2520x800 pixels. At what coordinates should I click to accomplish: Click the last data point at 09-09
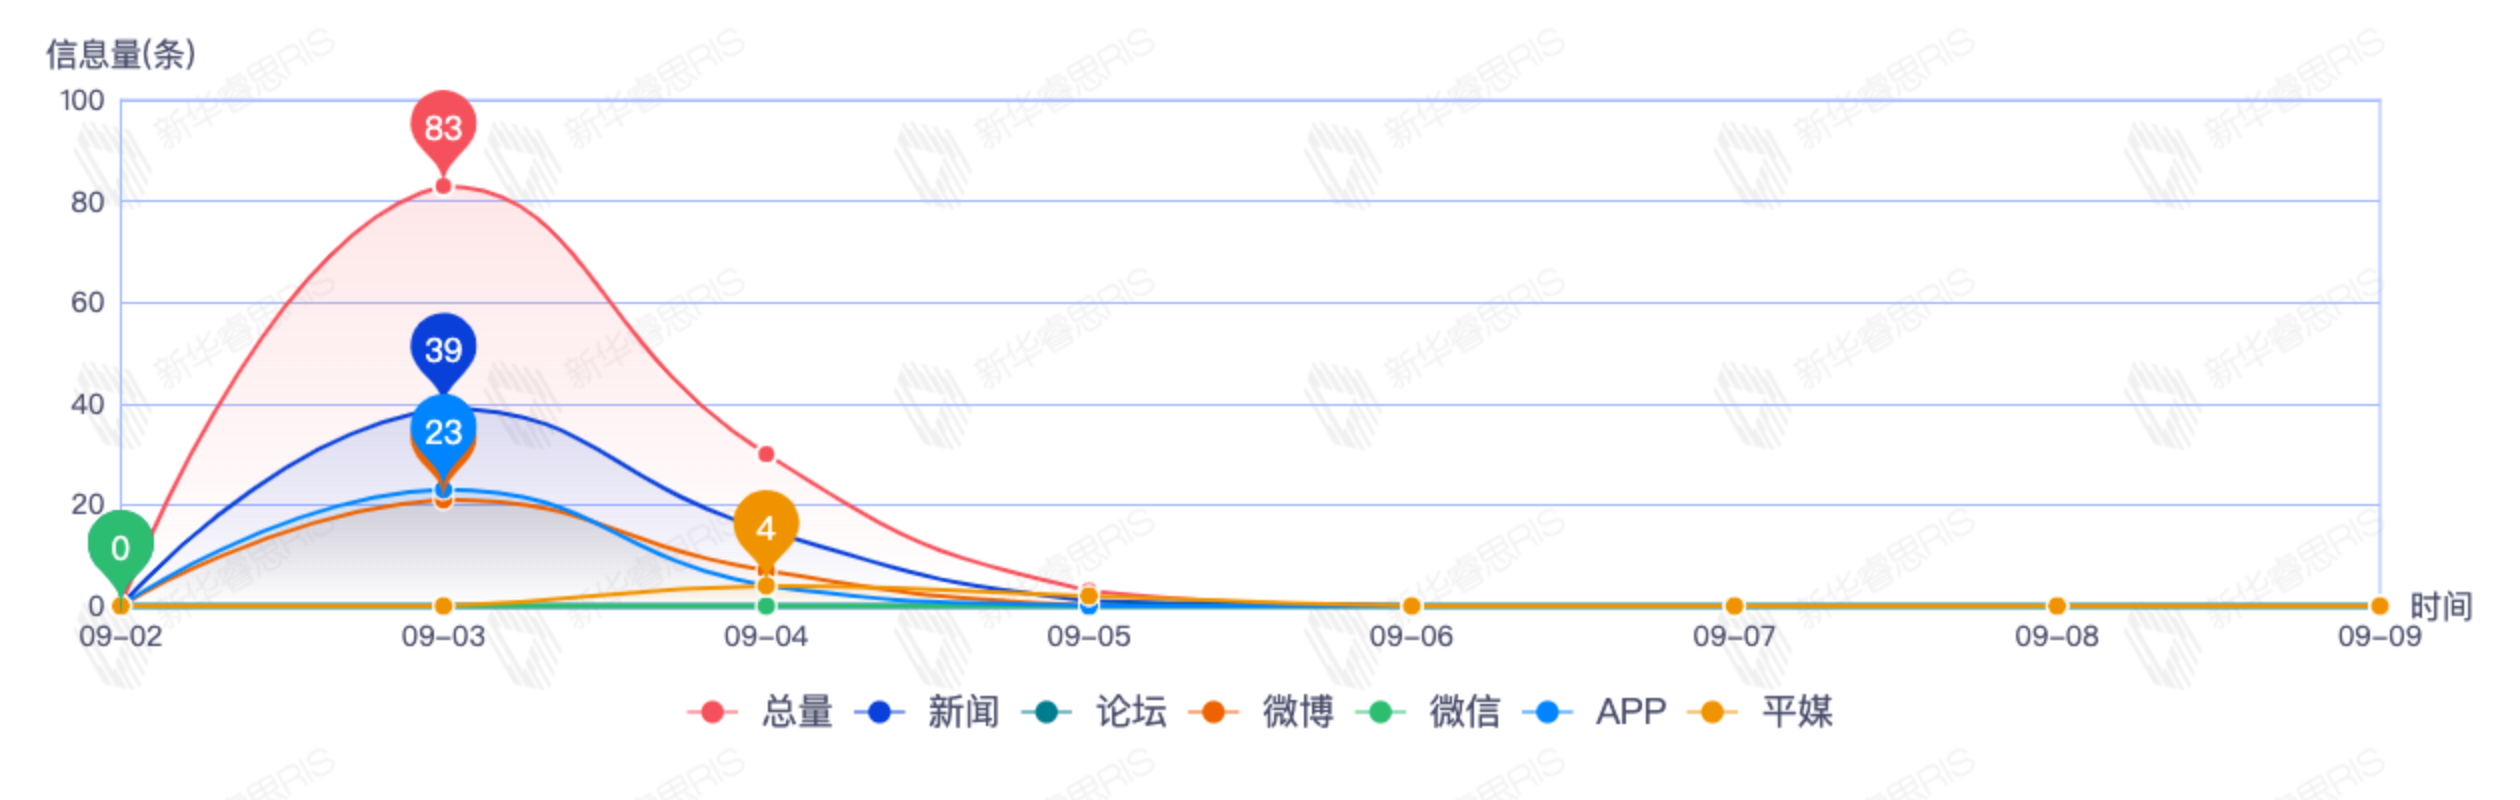(2379, 606)
